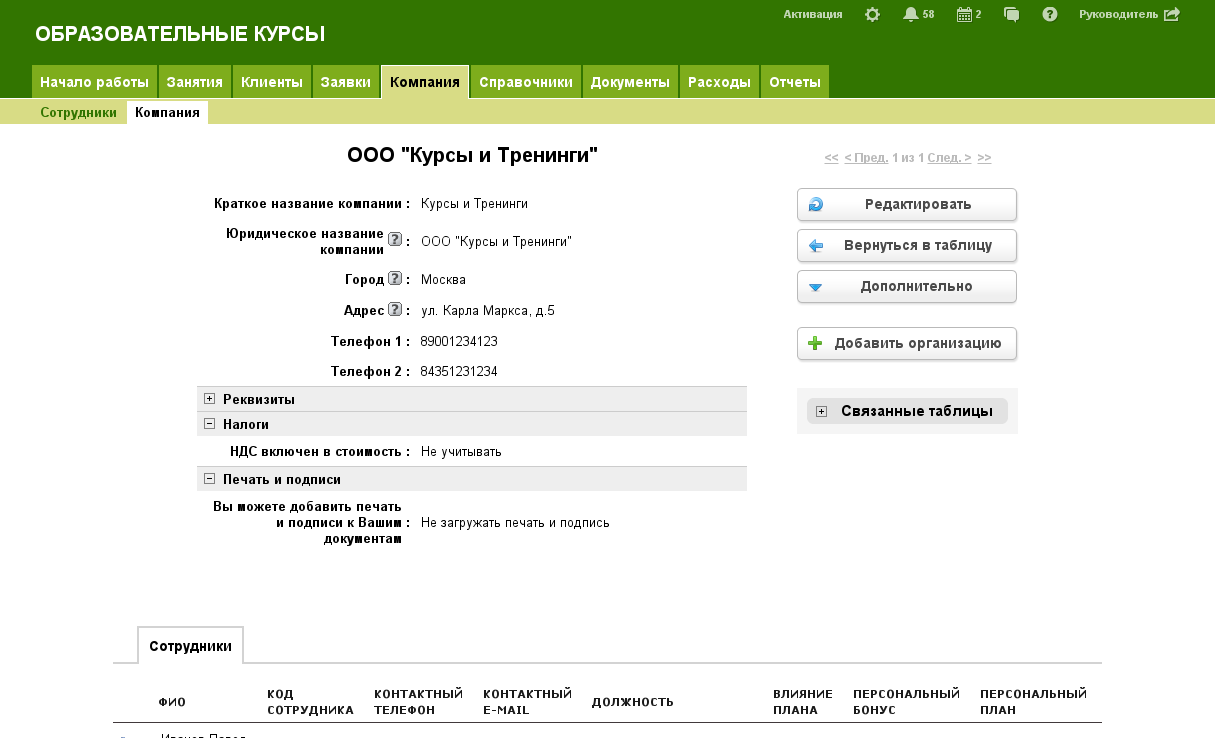The width and height of the screenshot is (1215, 738).
Task: Click help icon next to Адрес
Action: [x=395, y=310]
